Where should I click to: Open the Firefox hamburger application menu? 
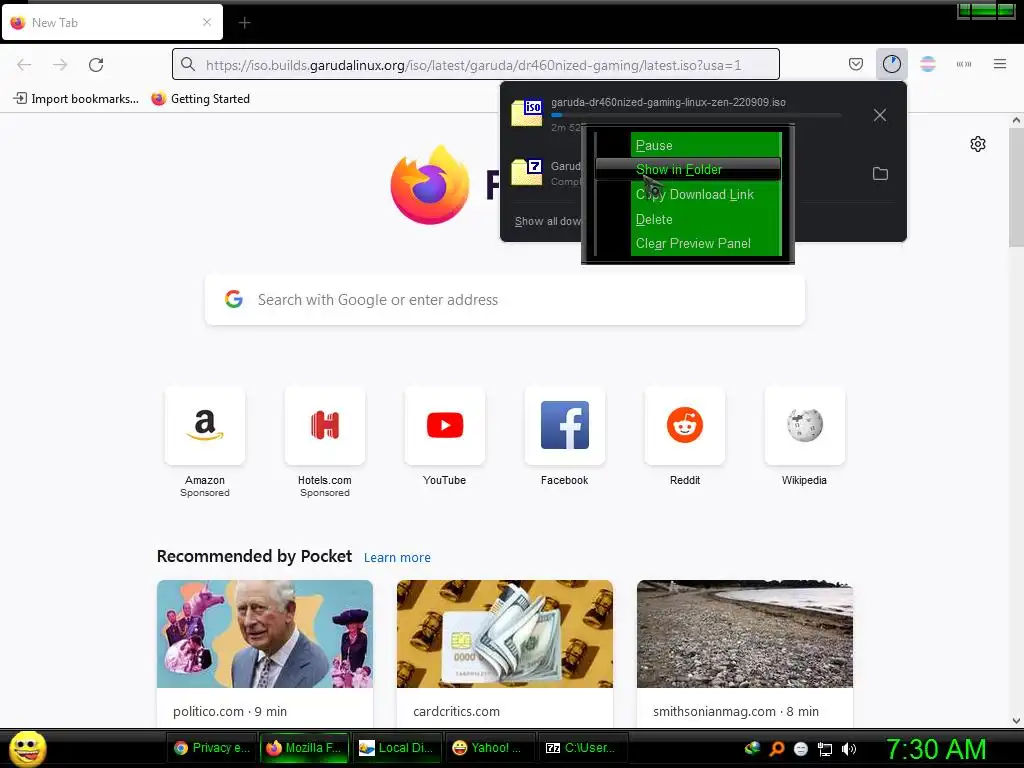[1000, 64]
